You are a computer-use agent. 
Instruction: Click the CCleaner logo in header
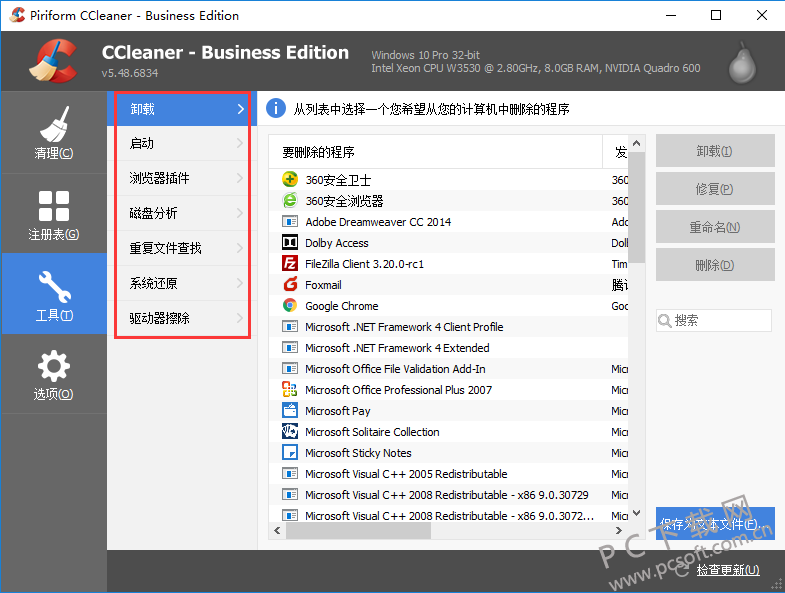pos(53,61)
